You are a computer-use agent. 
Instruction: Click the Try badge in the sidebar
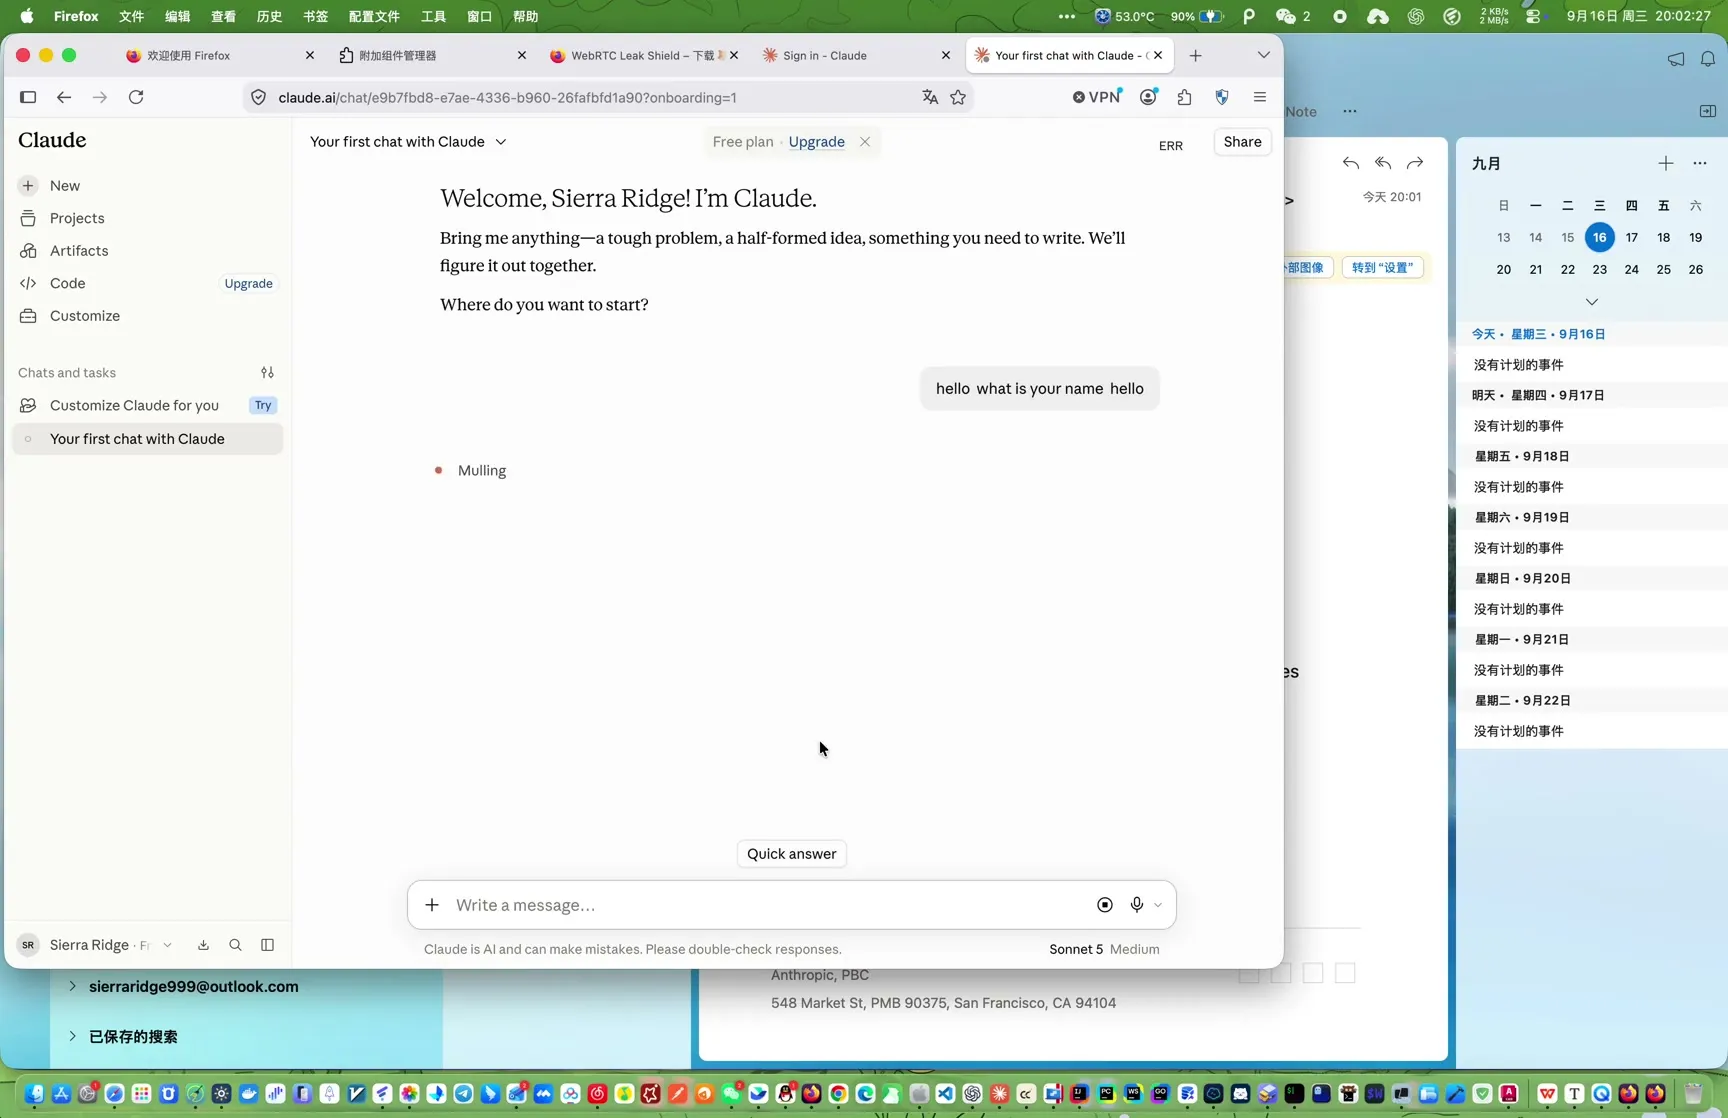(263, 405)
